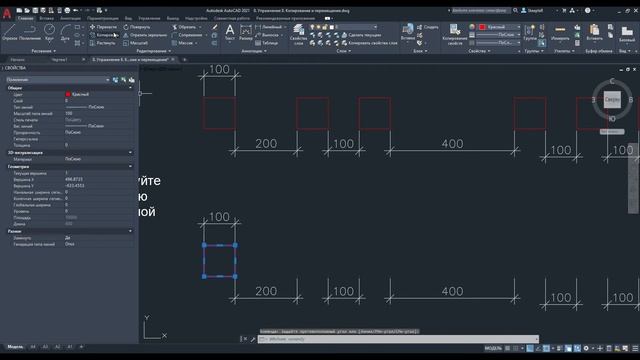Click Make Current (Сделать текущим) button
640x360 pixels.
pos(361,35)
